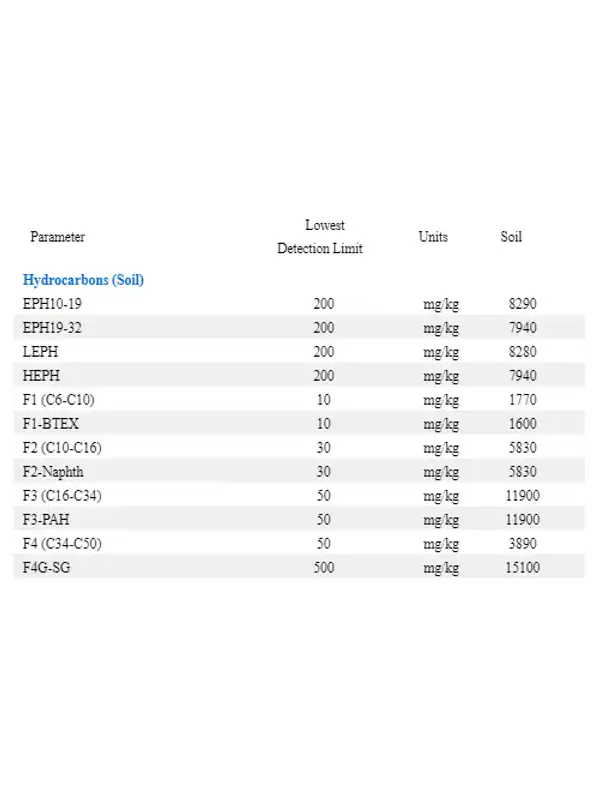Click the Lowest Detection Limit header
This screenshot has width=600, height=800.
[320, 237]
